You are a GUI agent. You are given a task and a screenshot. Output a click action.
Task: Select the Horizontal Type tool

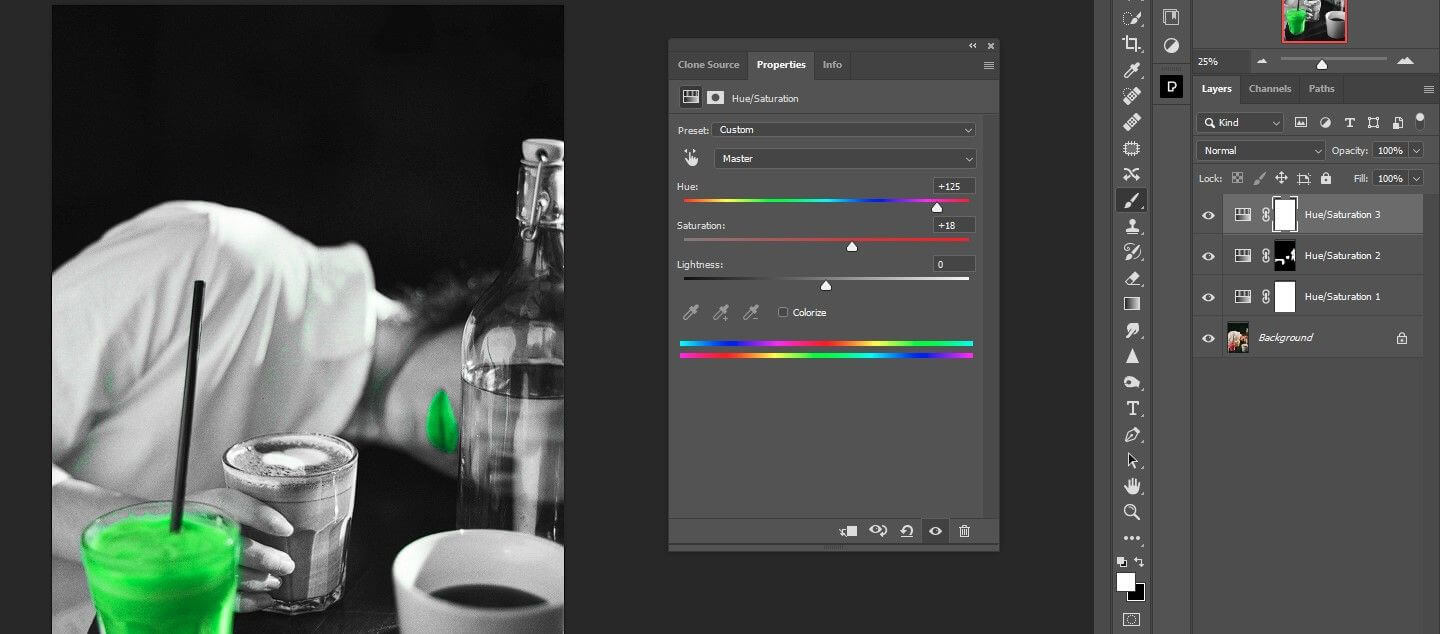(1131, 408)
